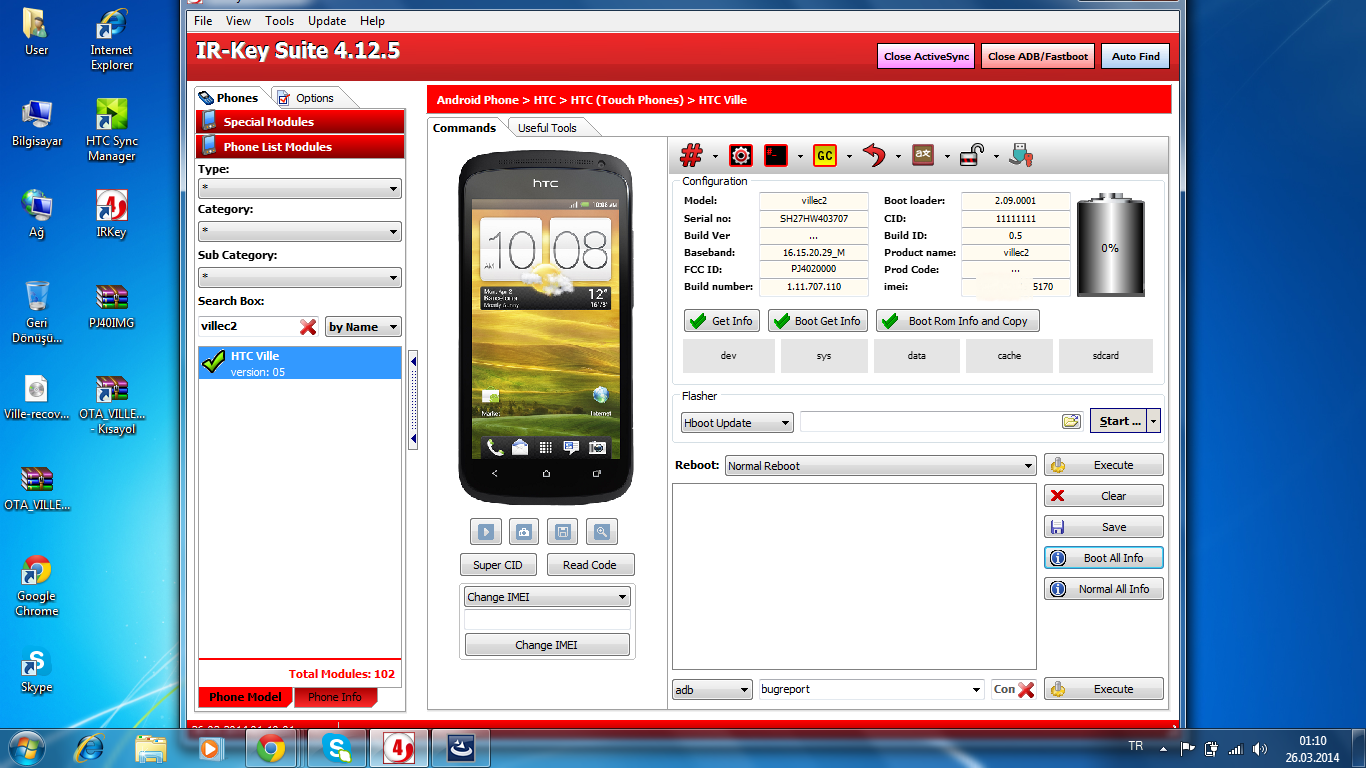Open the Update menu
The width and height of the screenshot is (1366, 768).
coord(327,20)
